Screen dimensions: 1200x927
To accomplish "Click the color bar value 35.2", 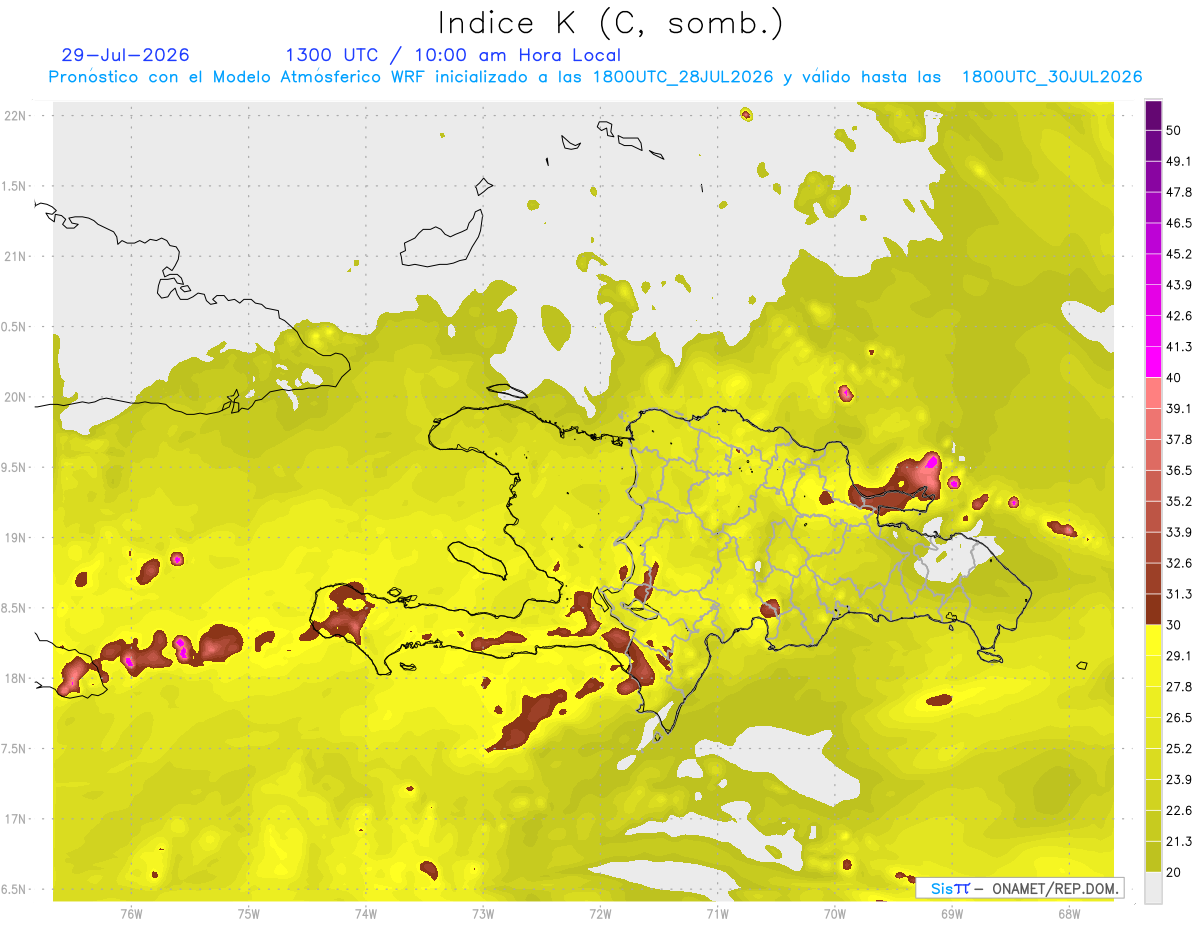I will [x=1179, y=501].
